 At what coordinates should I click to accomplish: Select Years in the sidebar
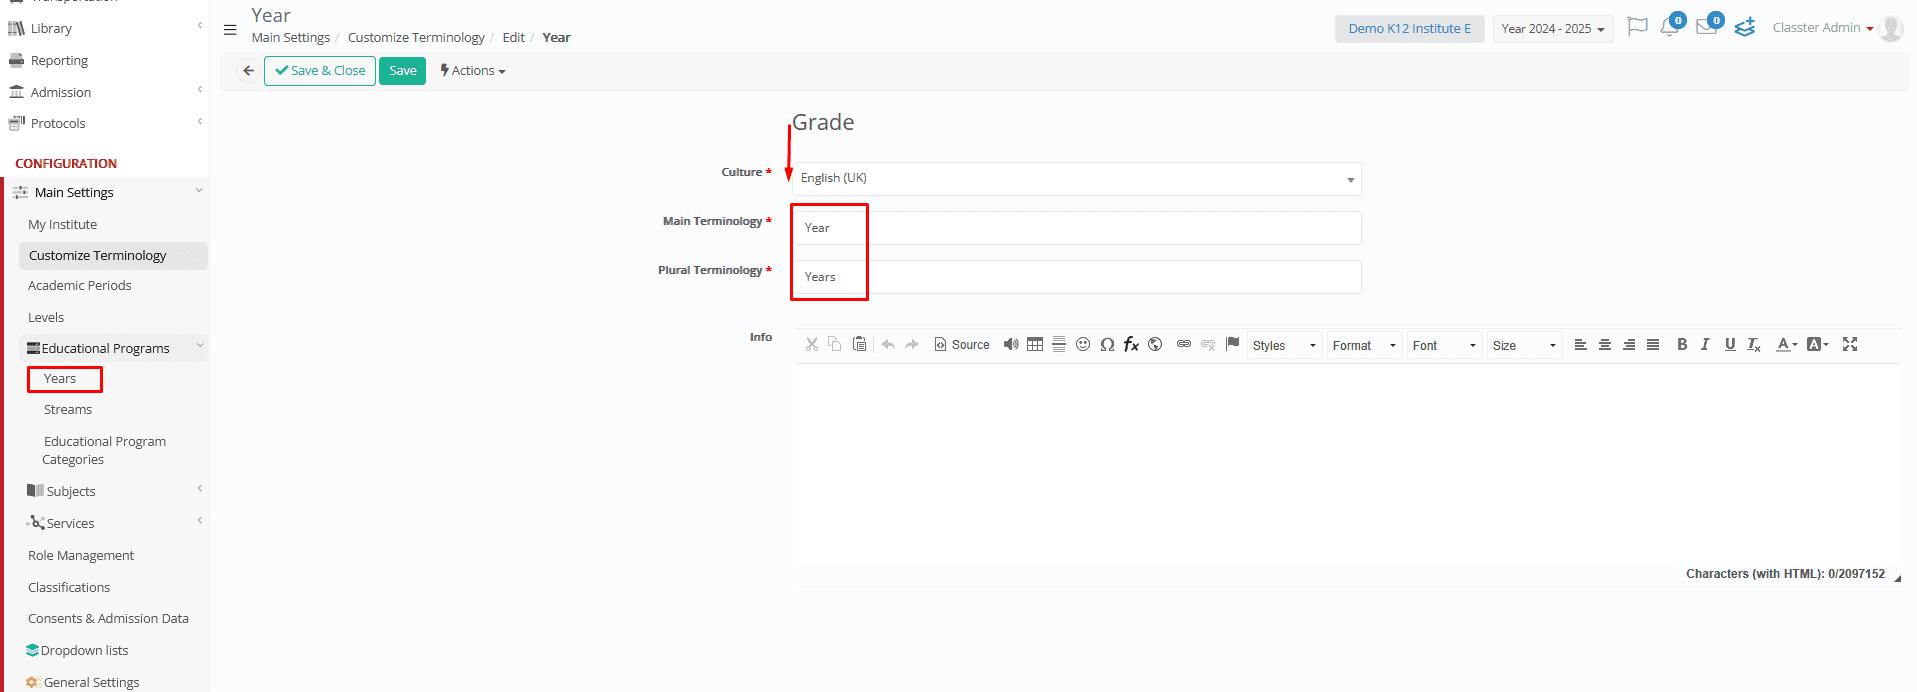click(x=60, y=379)
